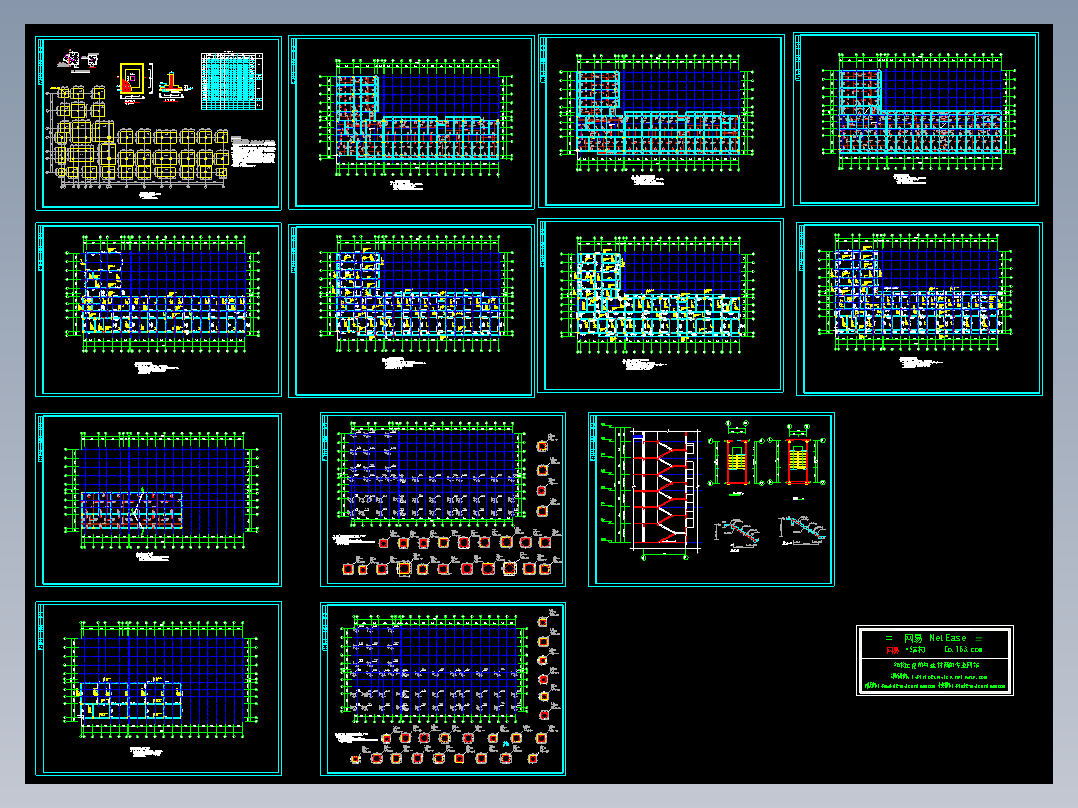Select the yellow square footing plan detail
The image size is (1078, 808).
[x=132, y=79]
